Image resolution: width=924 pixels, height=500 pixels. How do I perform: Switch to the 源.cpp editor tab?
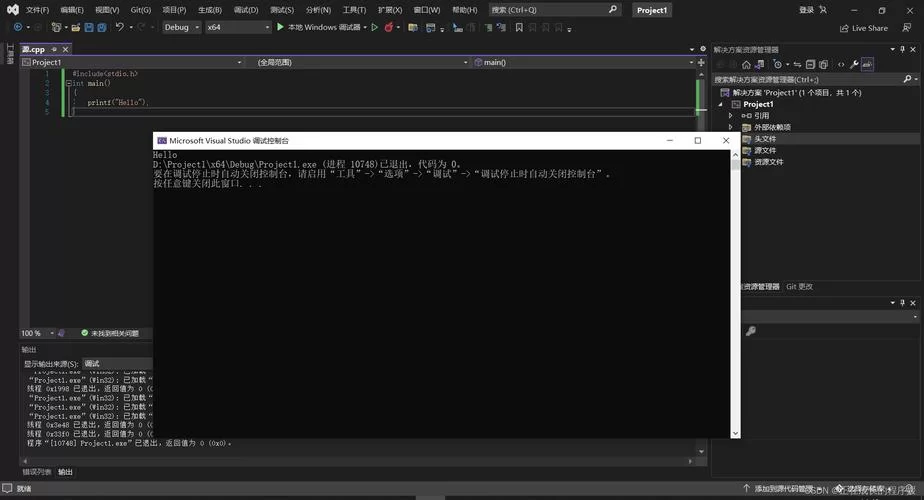tap(34, 49)
